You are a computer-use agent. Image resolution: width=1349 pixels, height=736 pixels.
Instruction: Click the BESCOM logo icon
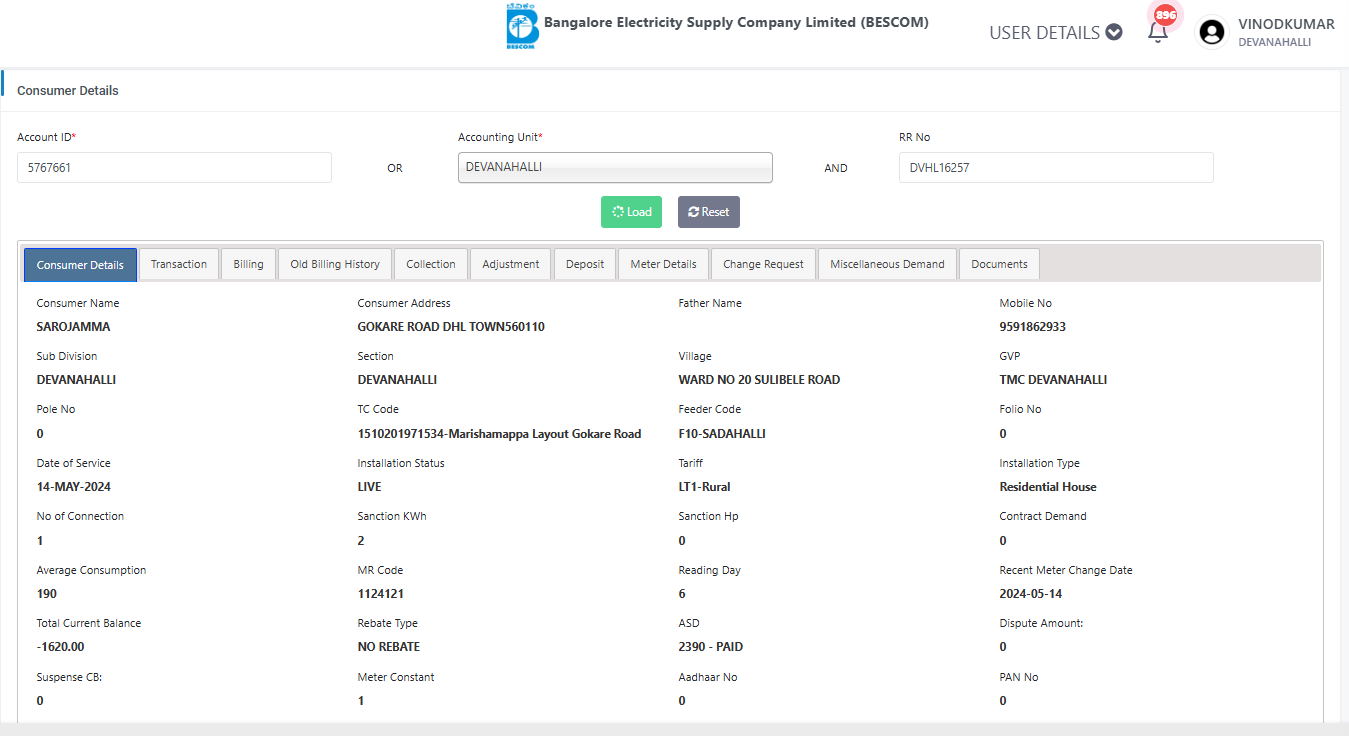coord(522,27)
